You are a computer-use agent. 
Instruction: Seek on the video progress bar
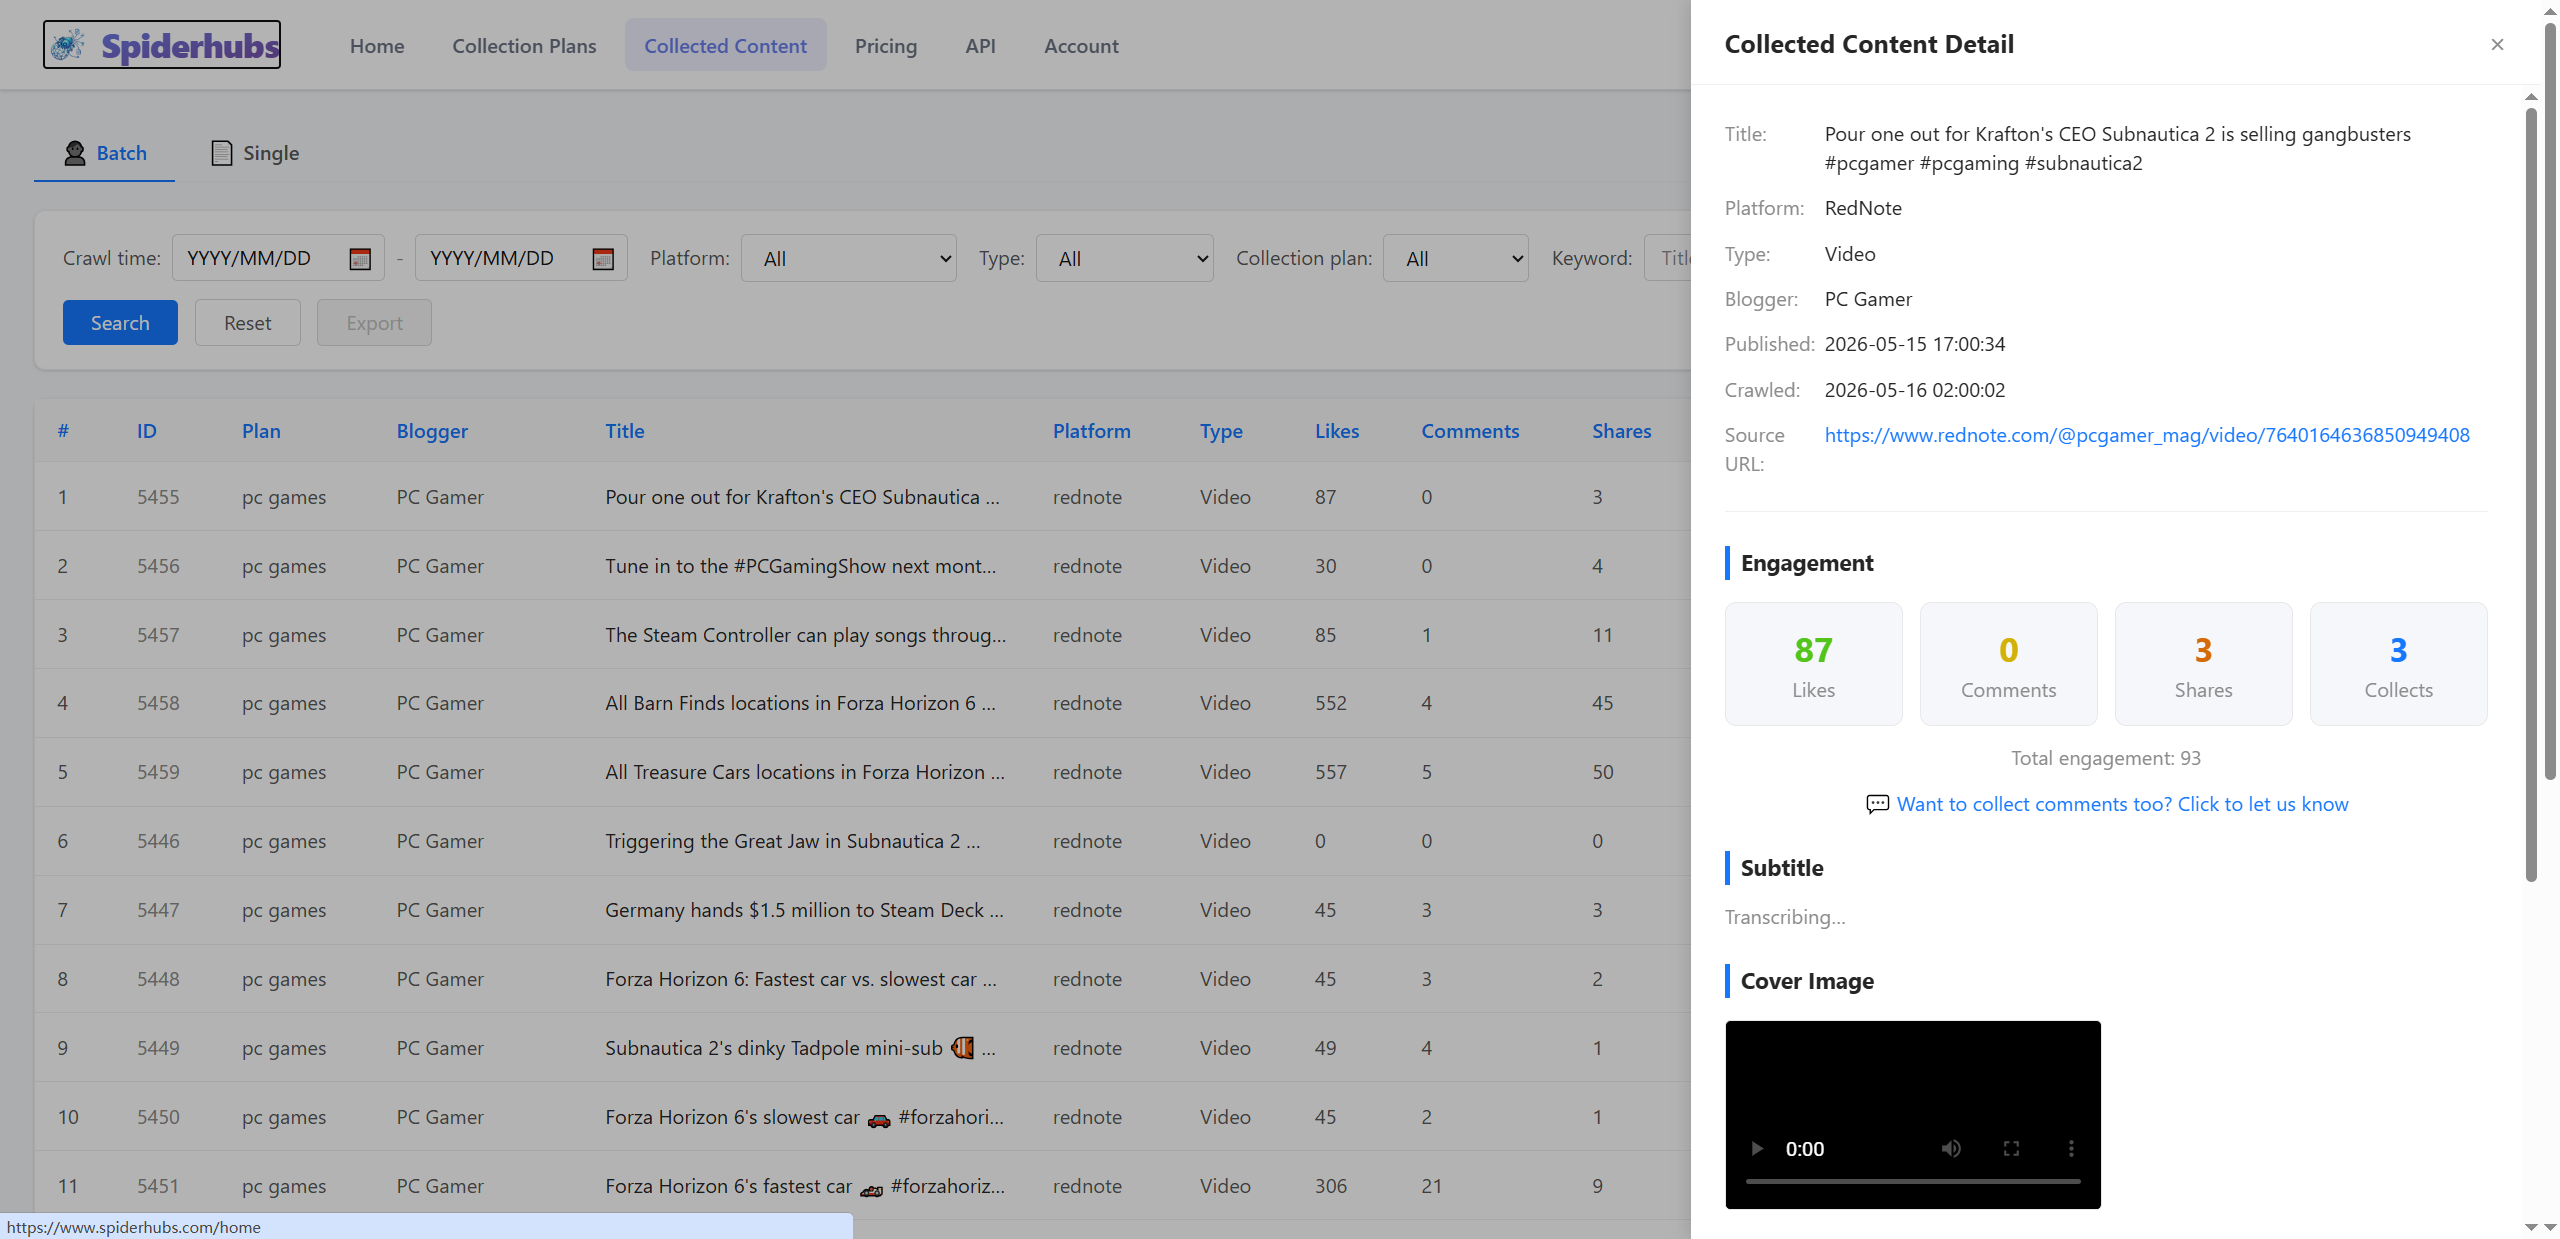[1913, 1181]
